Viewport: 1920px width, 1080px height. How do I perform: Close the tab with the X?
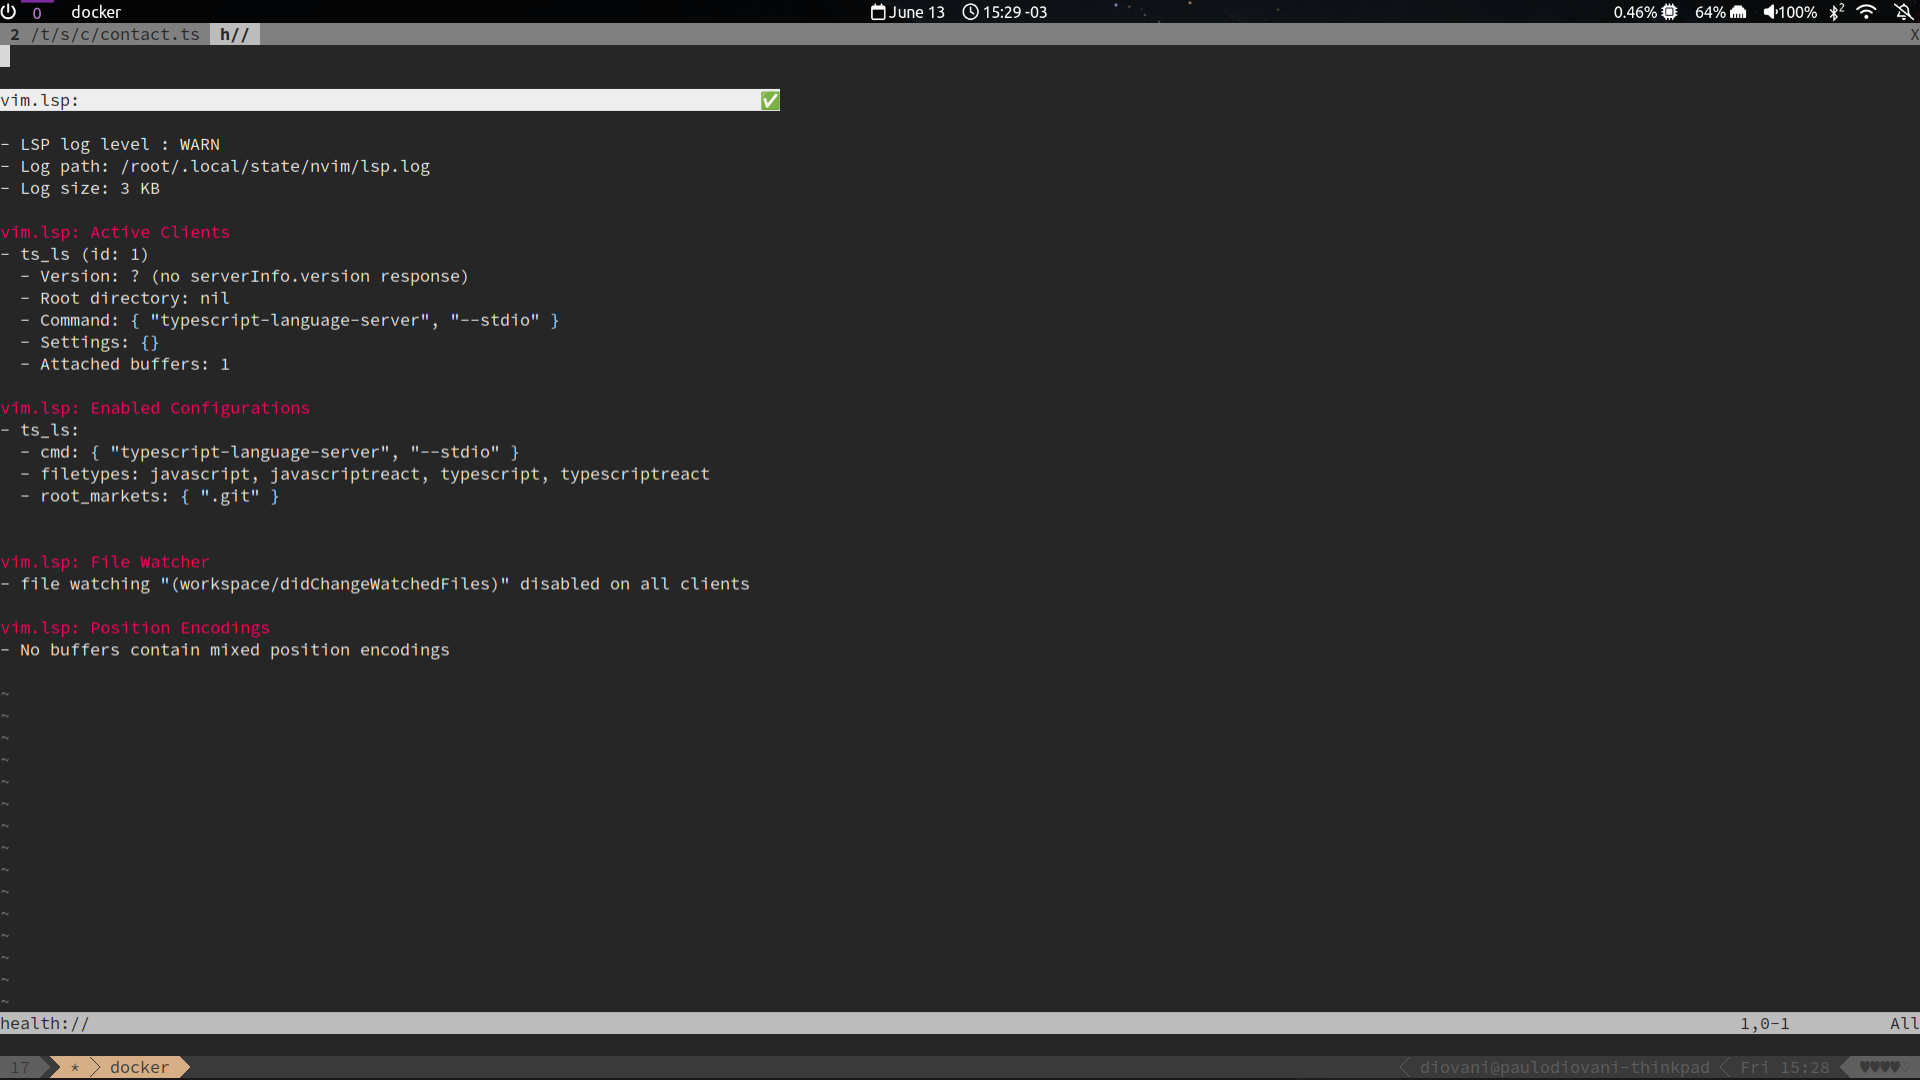coord(1914,34)
